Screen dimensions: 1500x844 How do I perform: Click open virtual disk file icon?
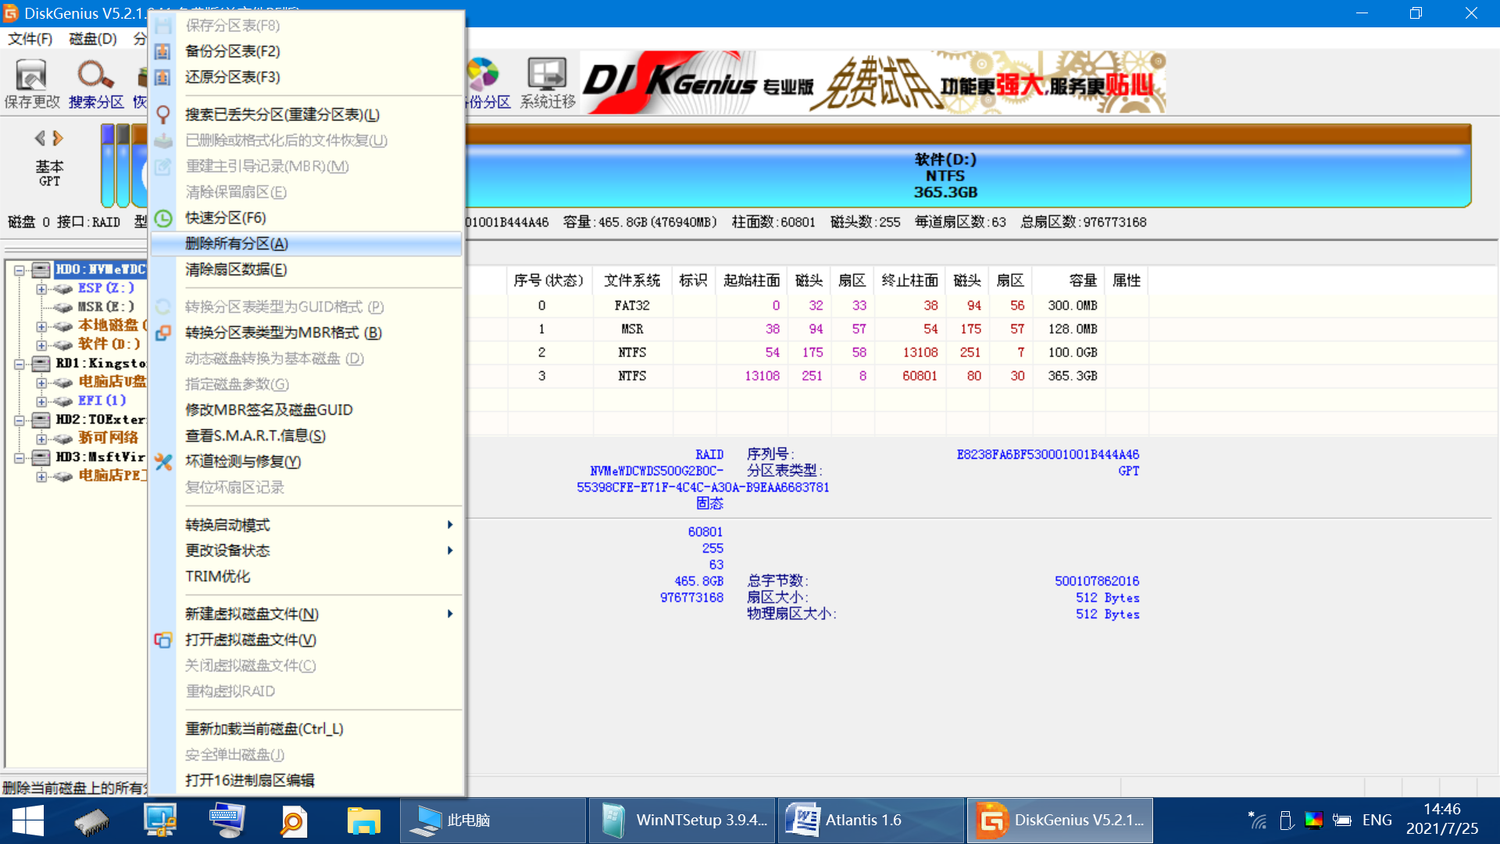point(163,640)
